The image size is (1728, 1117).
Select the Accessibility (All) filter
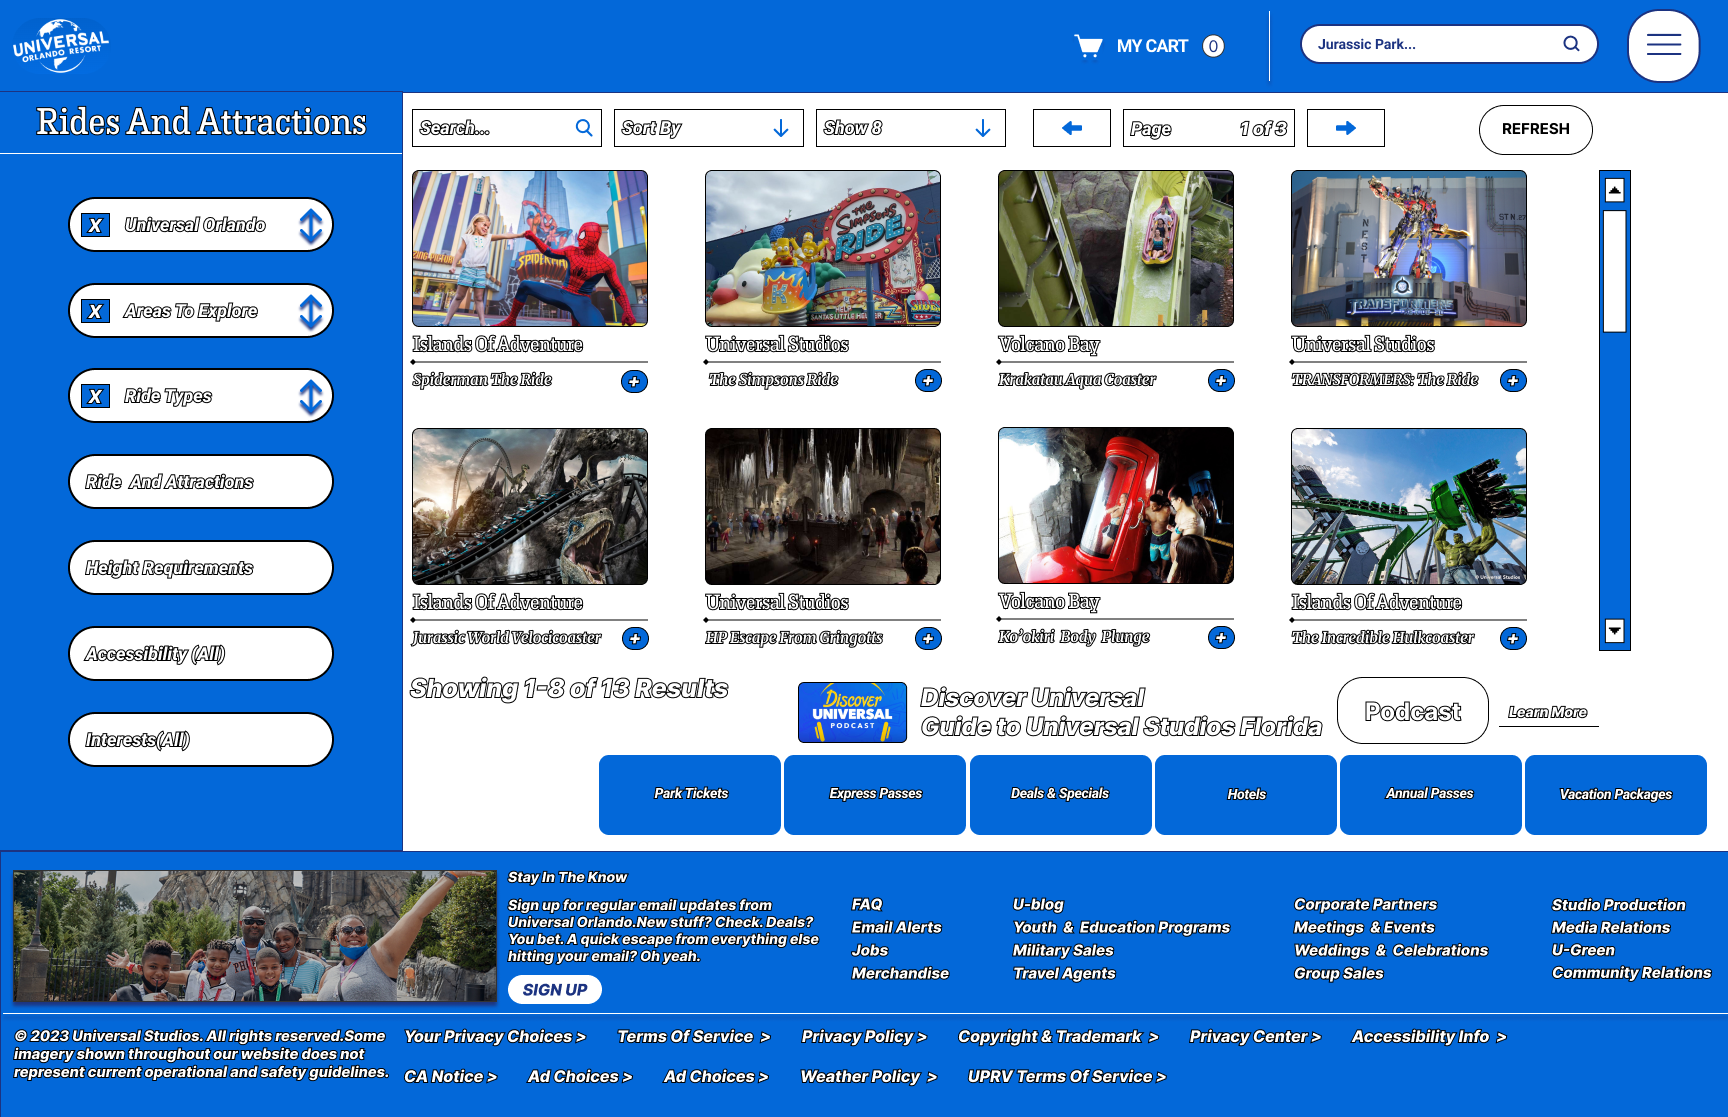click(x=201, y=654)
